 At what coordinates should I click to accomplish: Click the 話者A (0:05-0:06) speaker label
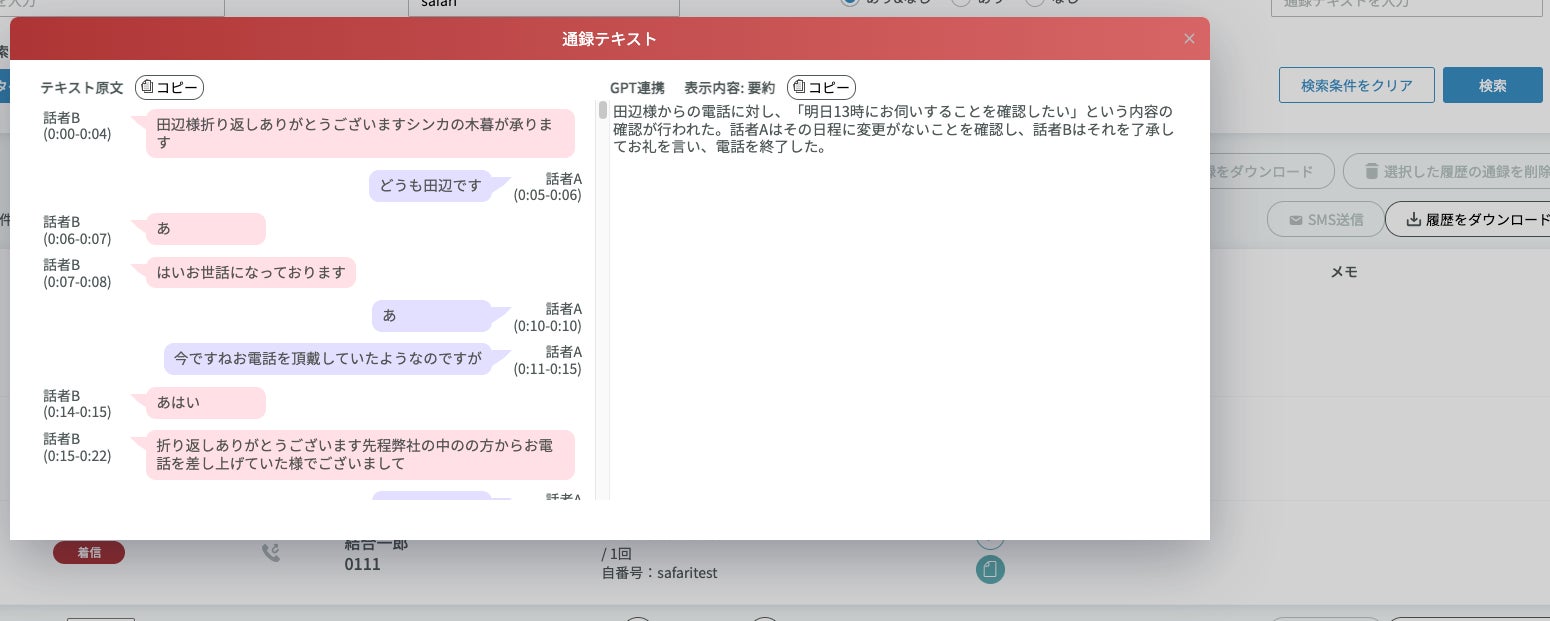pyautogui.click(x=547, y=187)
